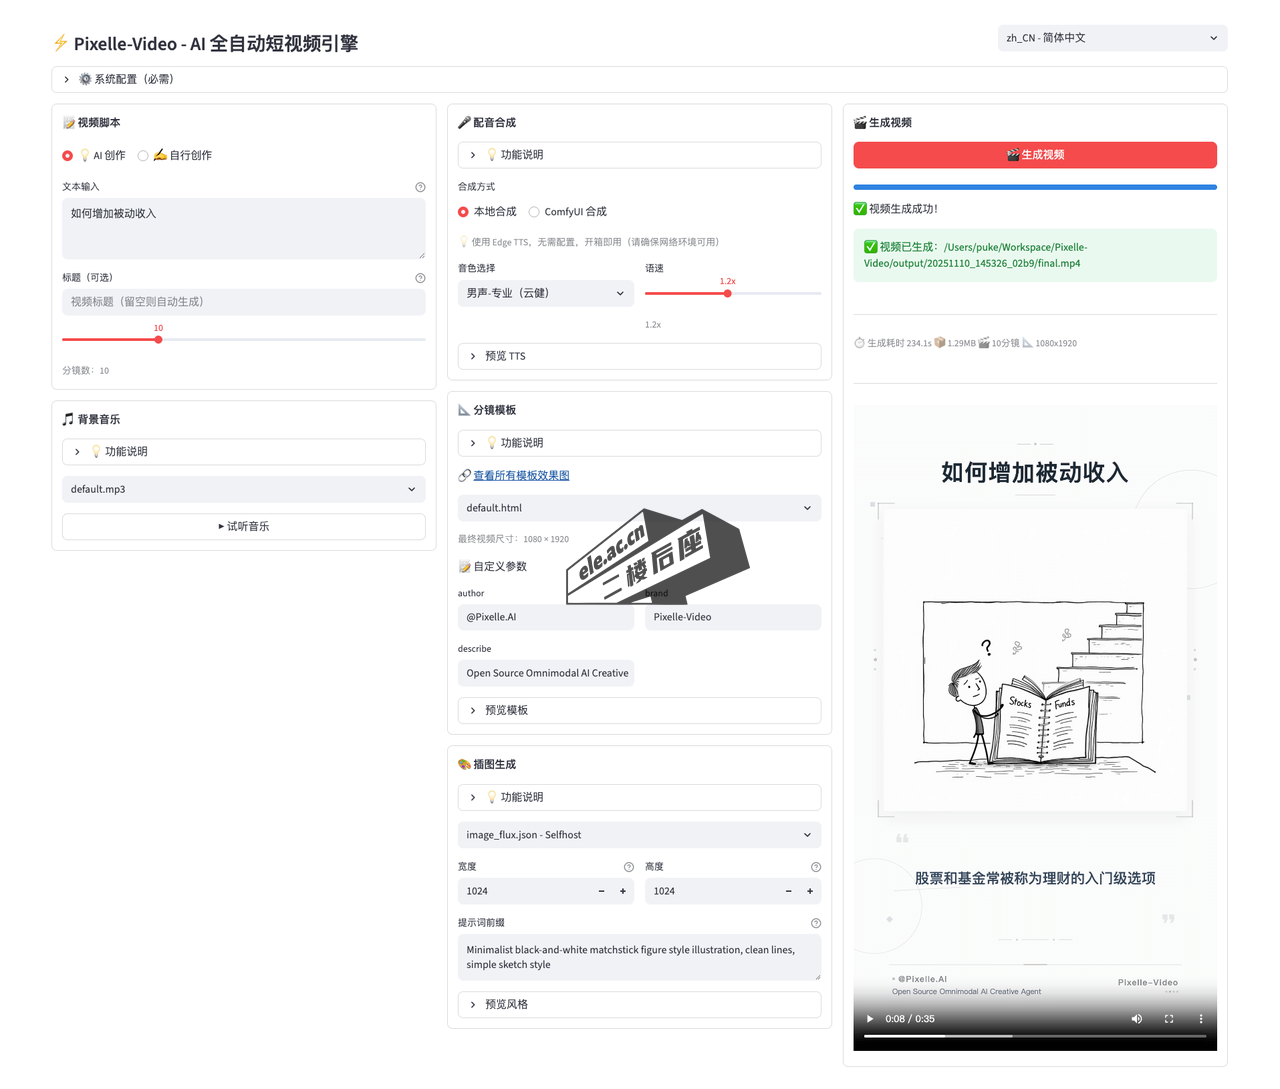Screen dimensions: 1280x1089
Task: Expand 功能说明 under 插图生成
Action: pyautogui.click(x=639, y=797)
